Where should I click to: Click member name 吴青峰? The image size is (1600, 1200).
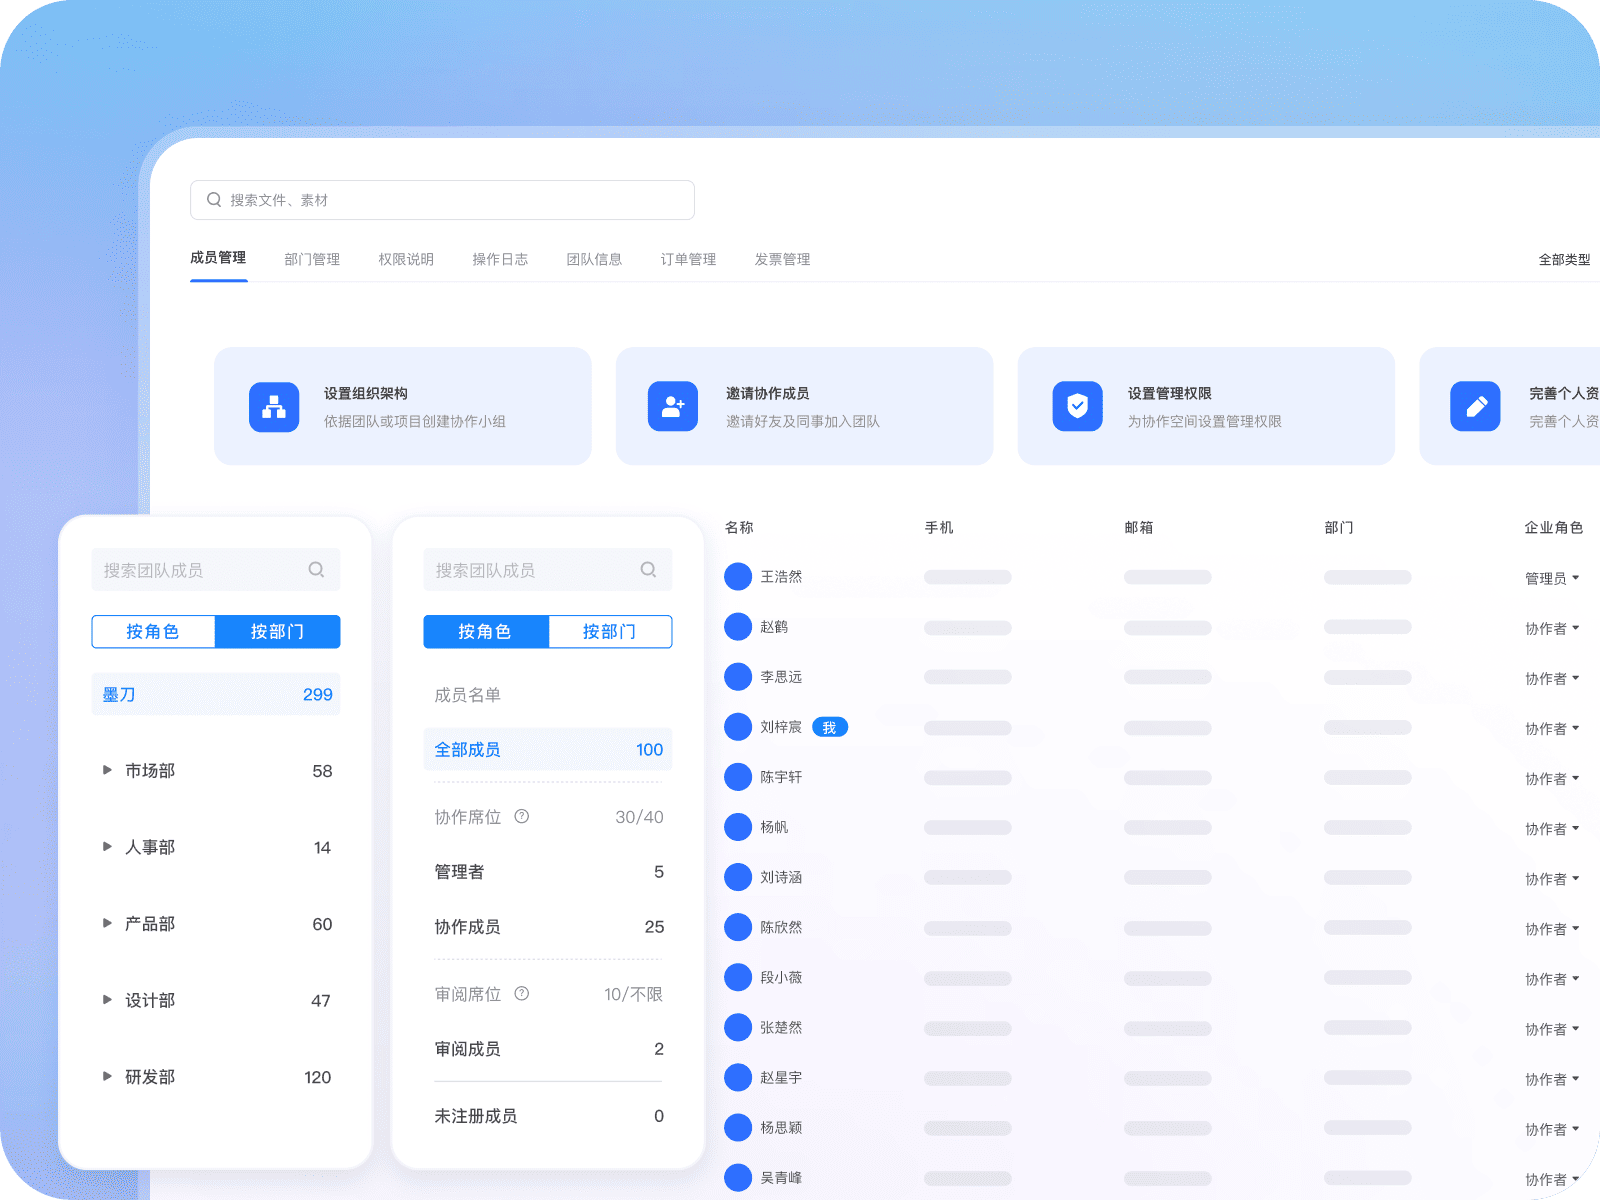[781, 1178]
